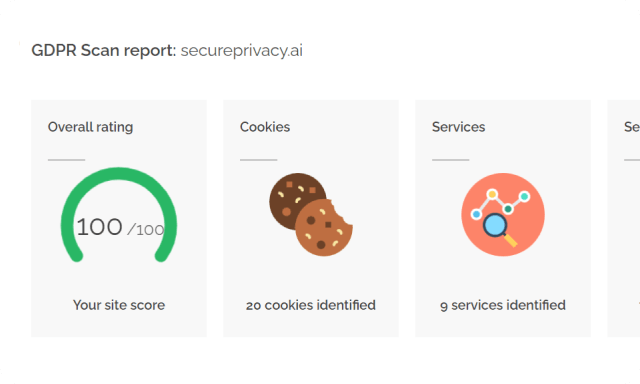Viewport: 640px width, 384px height.
Task: Select the Services card heading
Action: pyautogui.click(x=458, y=127)
